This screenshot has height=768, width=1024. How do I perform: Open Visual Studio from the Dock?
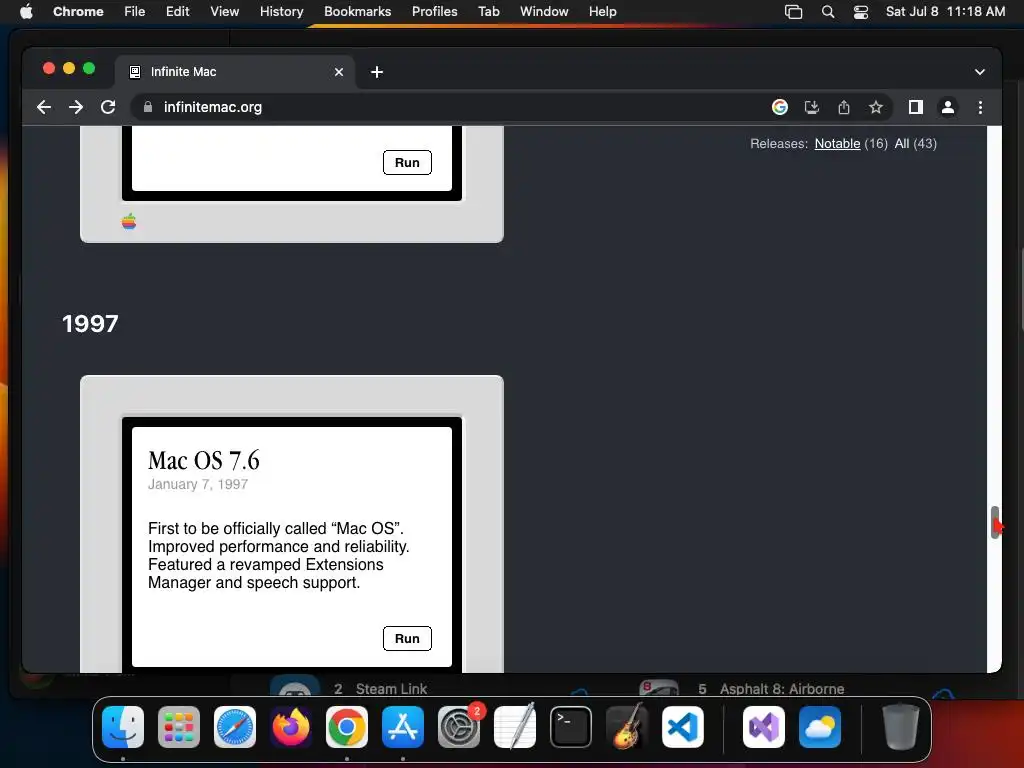(763, 727)
